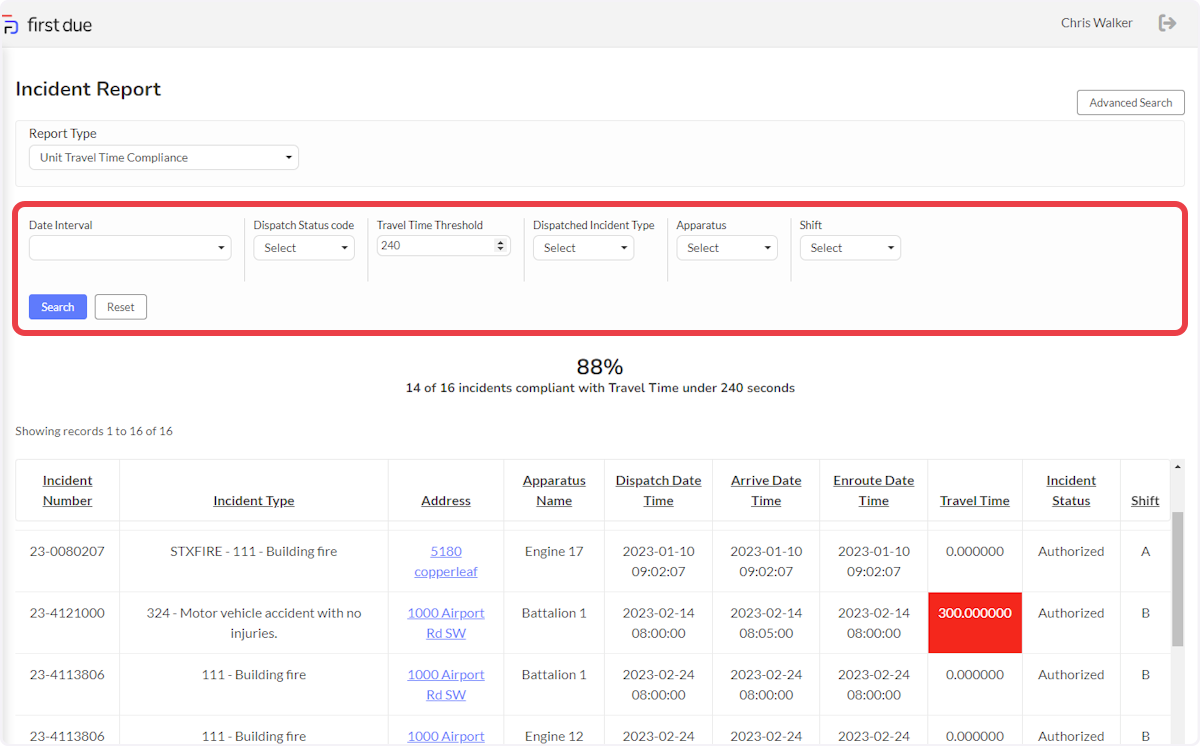Open 1000 Airport Rd SW link for Battalion 1 building fire
Screen dimensions: 1200x746
pyautogui.click(x=446, y=685)
